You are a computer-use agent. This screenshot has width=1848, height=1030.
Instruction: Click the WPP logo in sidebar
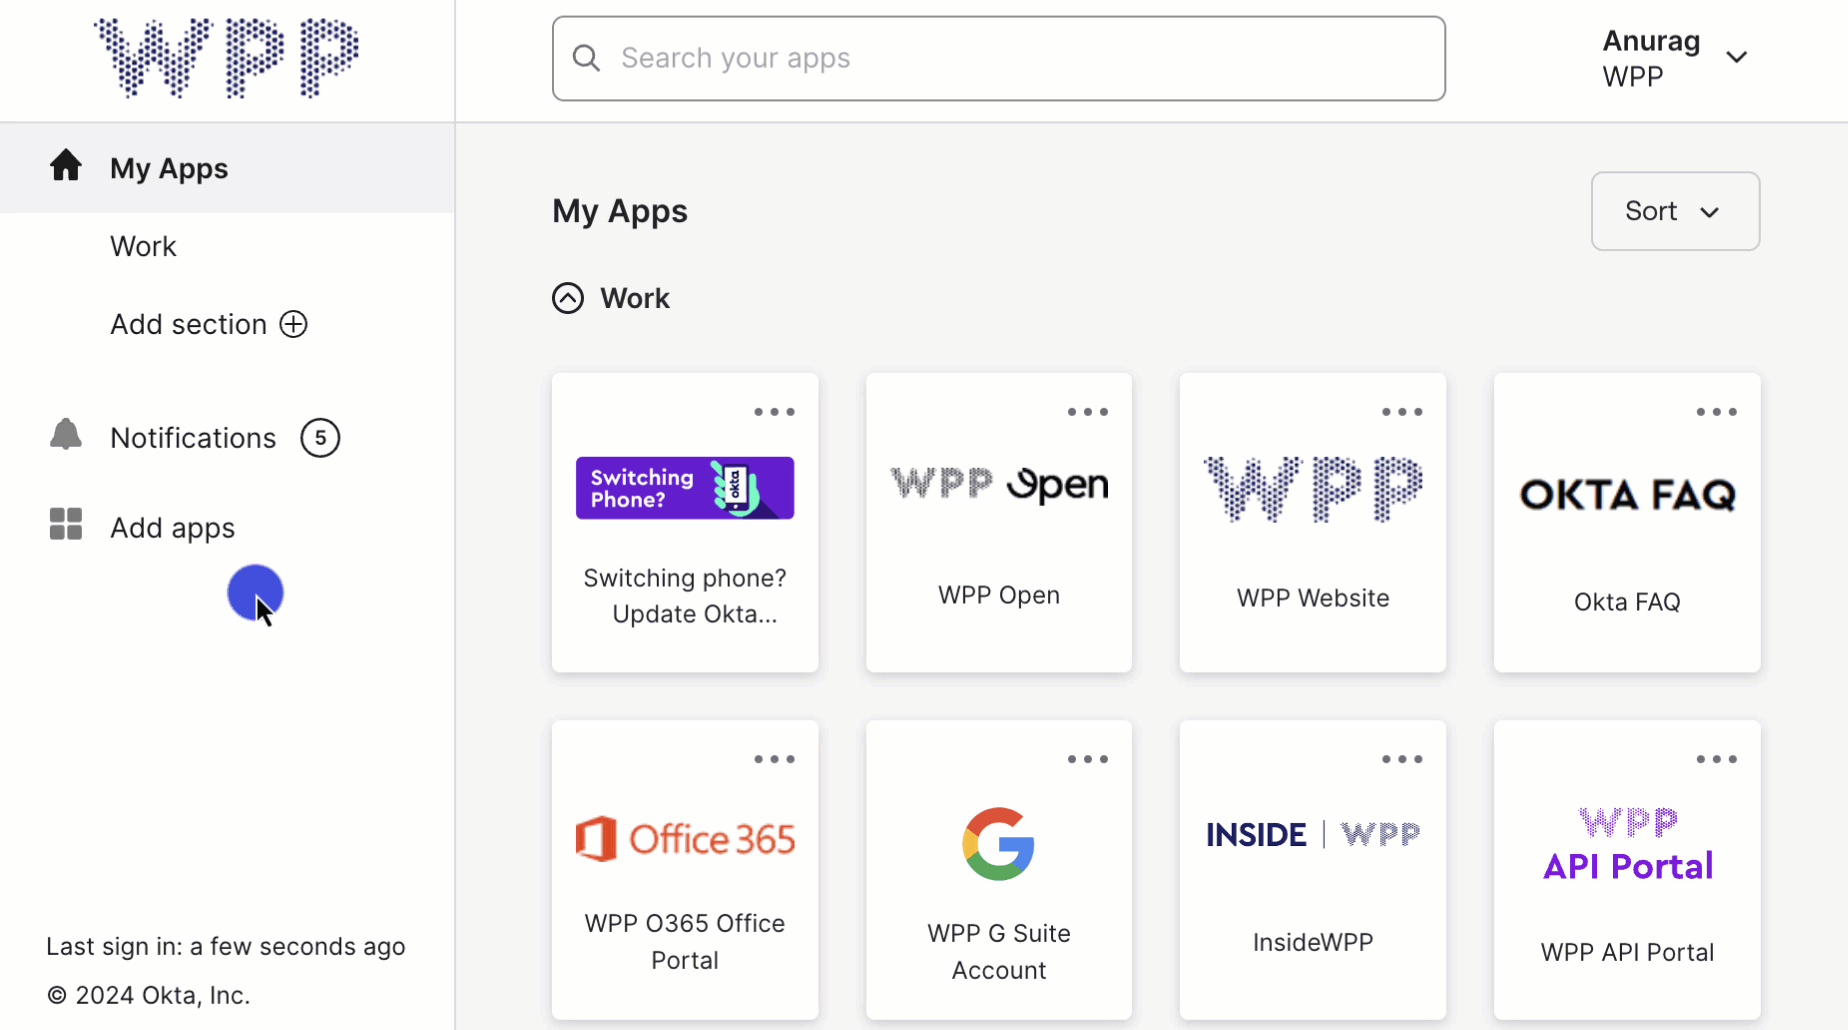(226, 58)
